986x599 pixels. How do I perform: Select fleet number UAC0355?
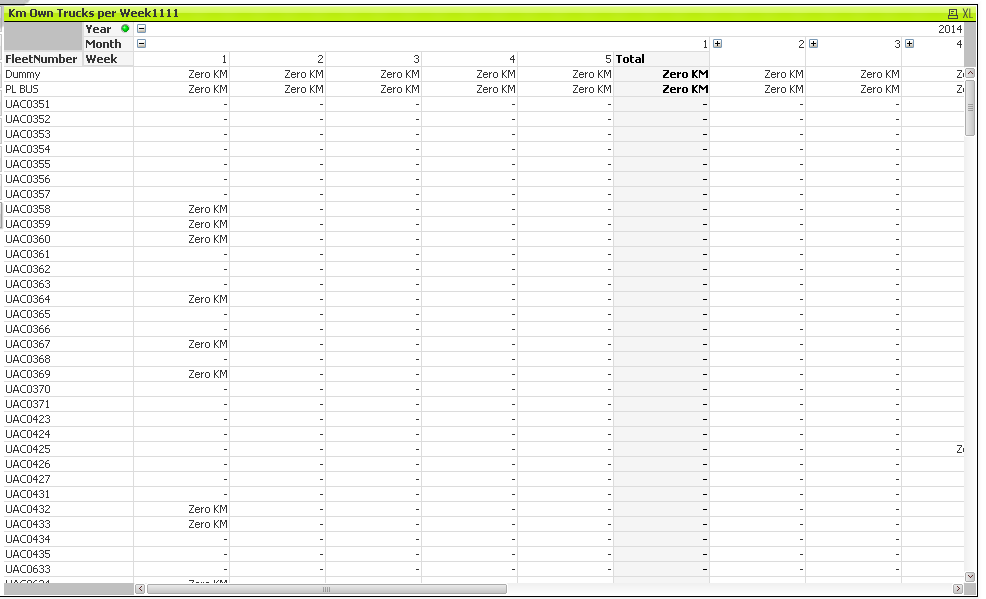(28, 165)
